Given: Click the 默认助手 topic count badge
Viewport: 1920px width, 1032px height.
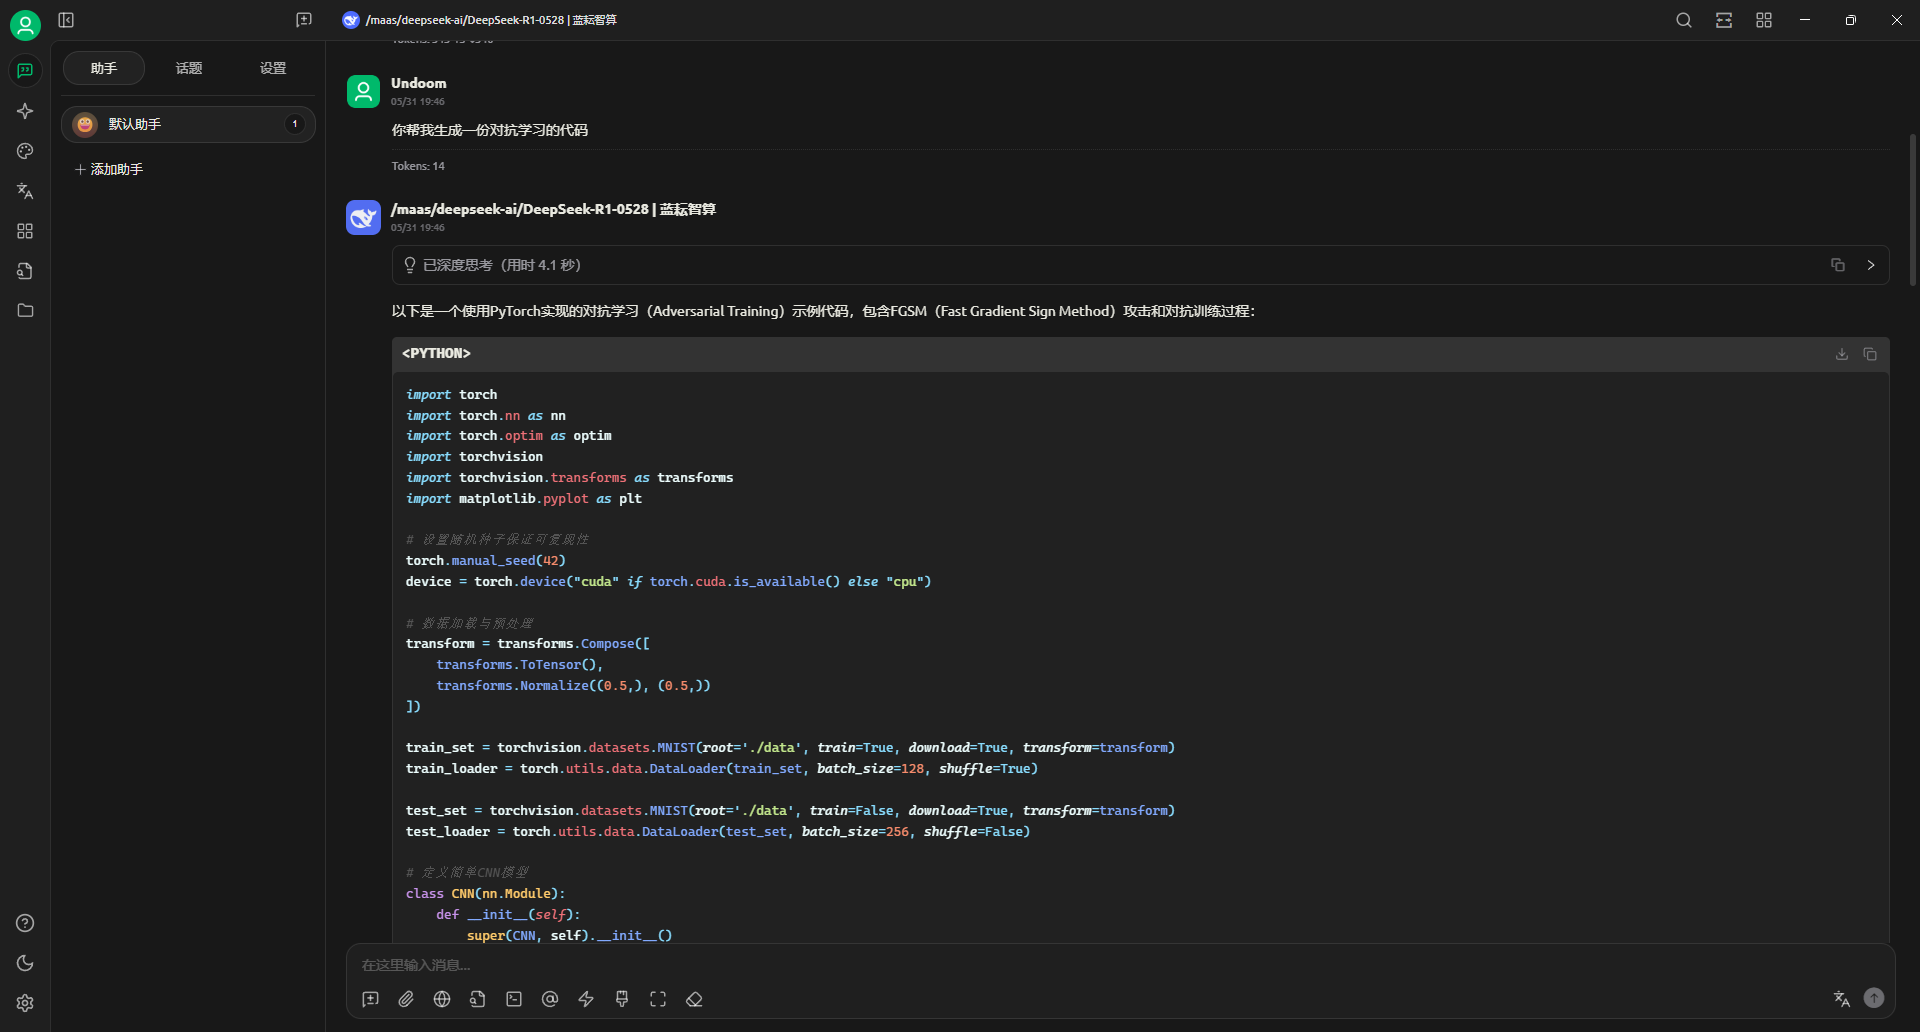Looking at the screenshot, I should tap(295, 124).
